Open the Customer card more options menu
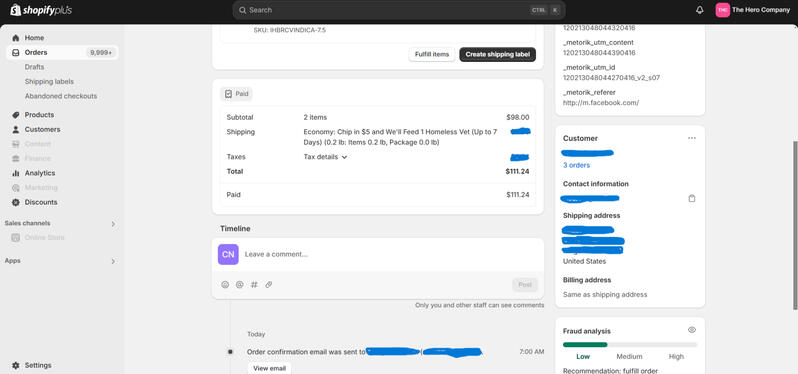The width and height of the screenshot is (798, 374). click(692, 138)
